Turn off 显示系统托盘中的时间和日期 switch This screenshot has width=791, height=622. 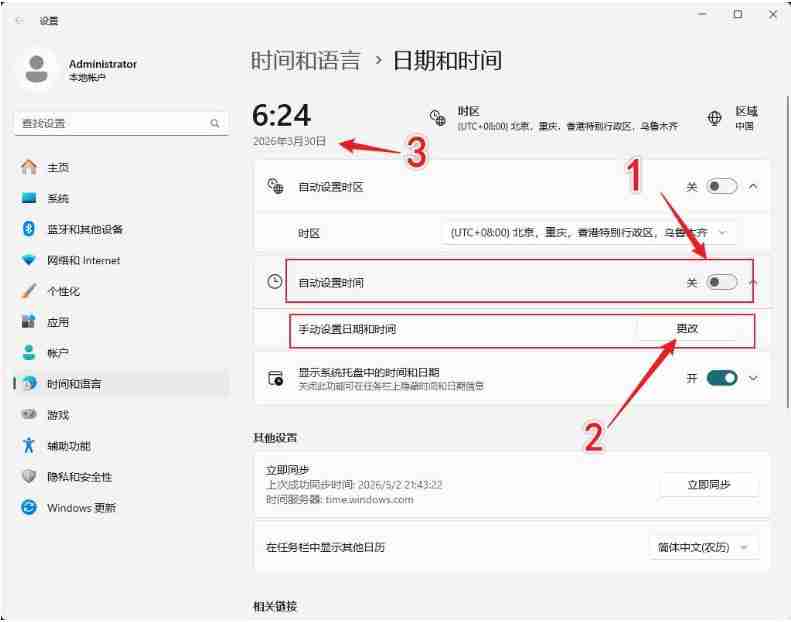coord(721,378)
